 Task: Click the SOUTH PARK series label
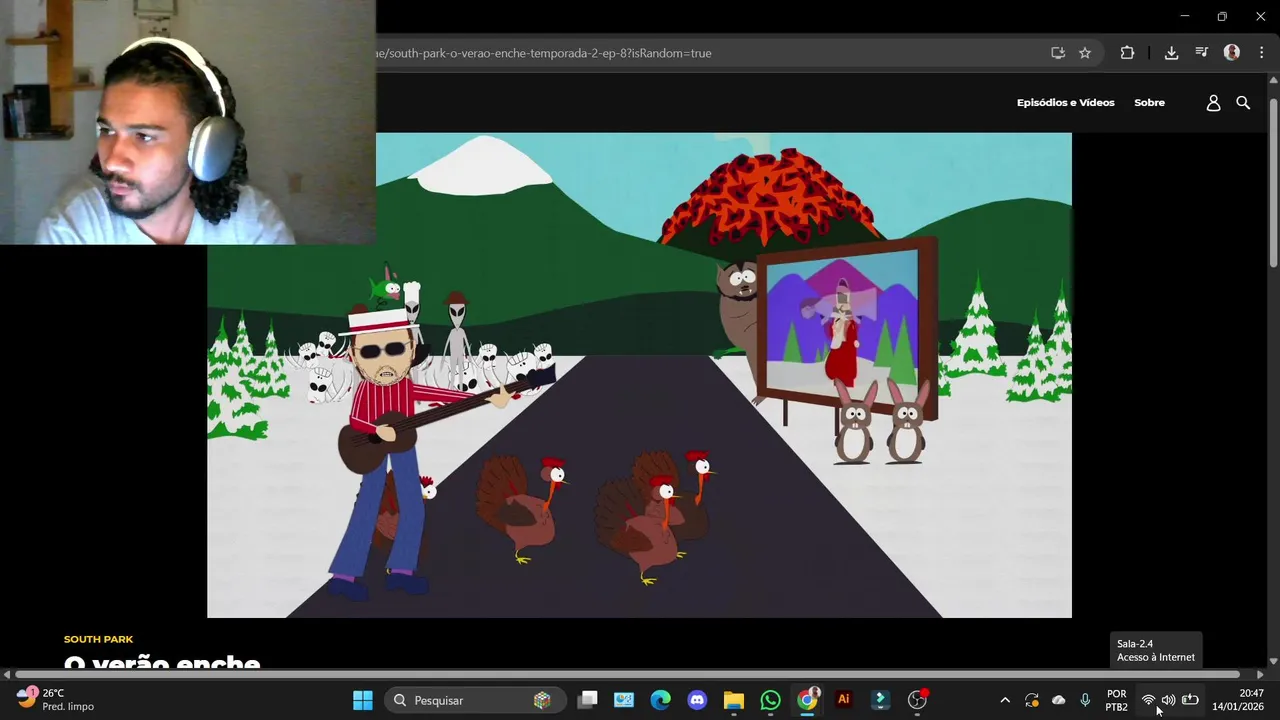(98, 639)
